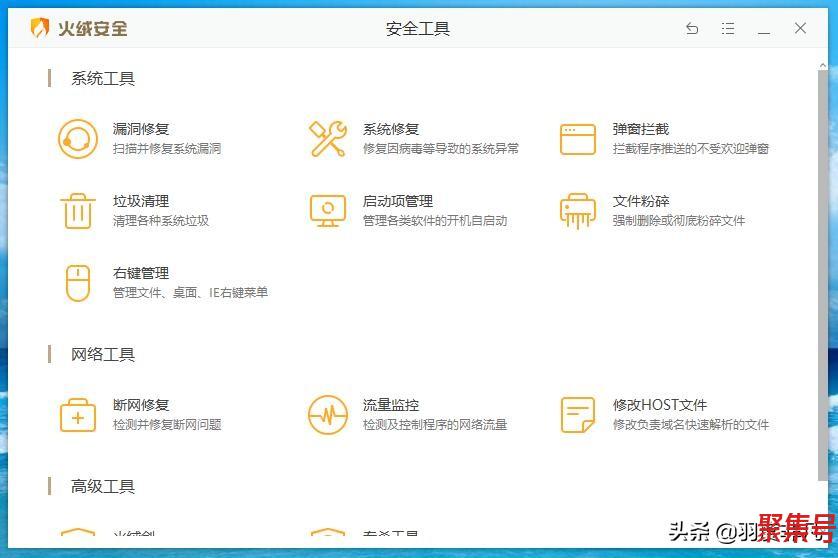Click the 漏洞修复 text label
Image resolution: width=838 pixels, height=558 pixels.
pyautogui.click(x=141, y=129)
